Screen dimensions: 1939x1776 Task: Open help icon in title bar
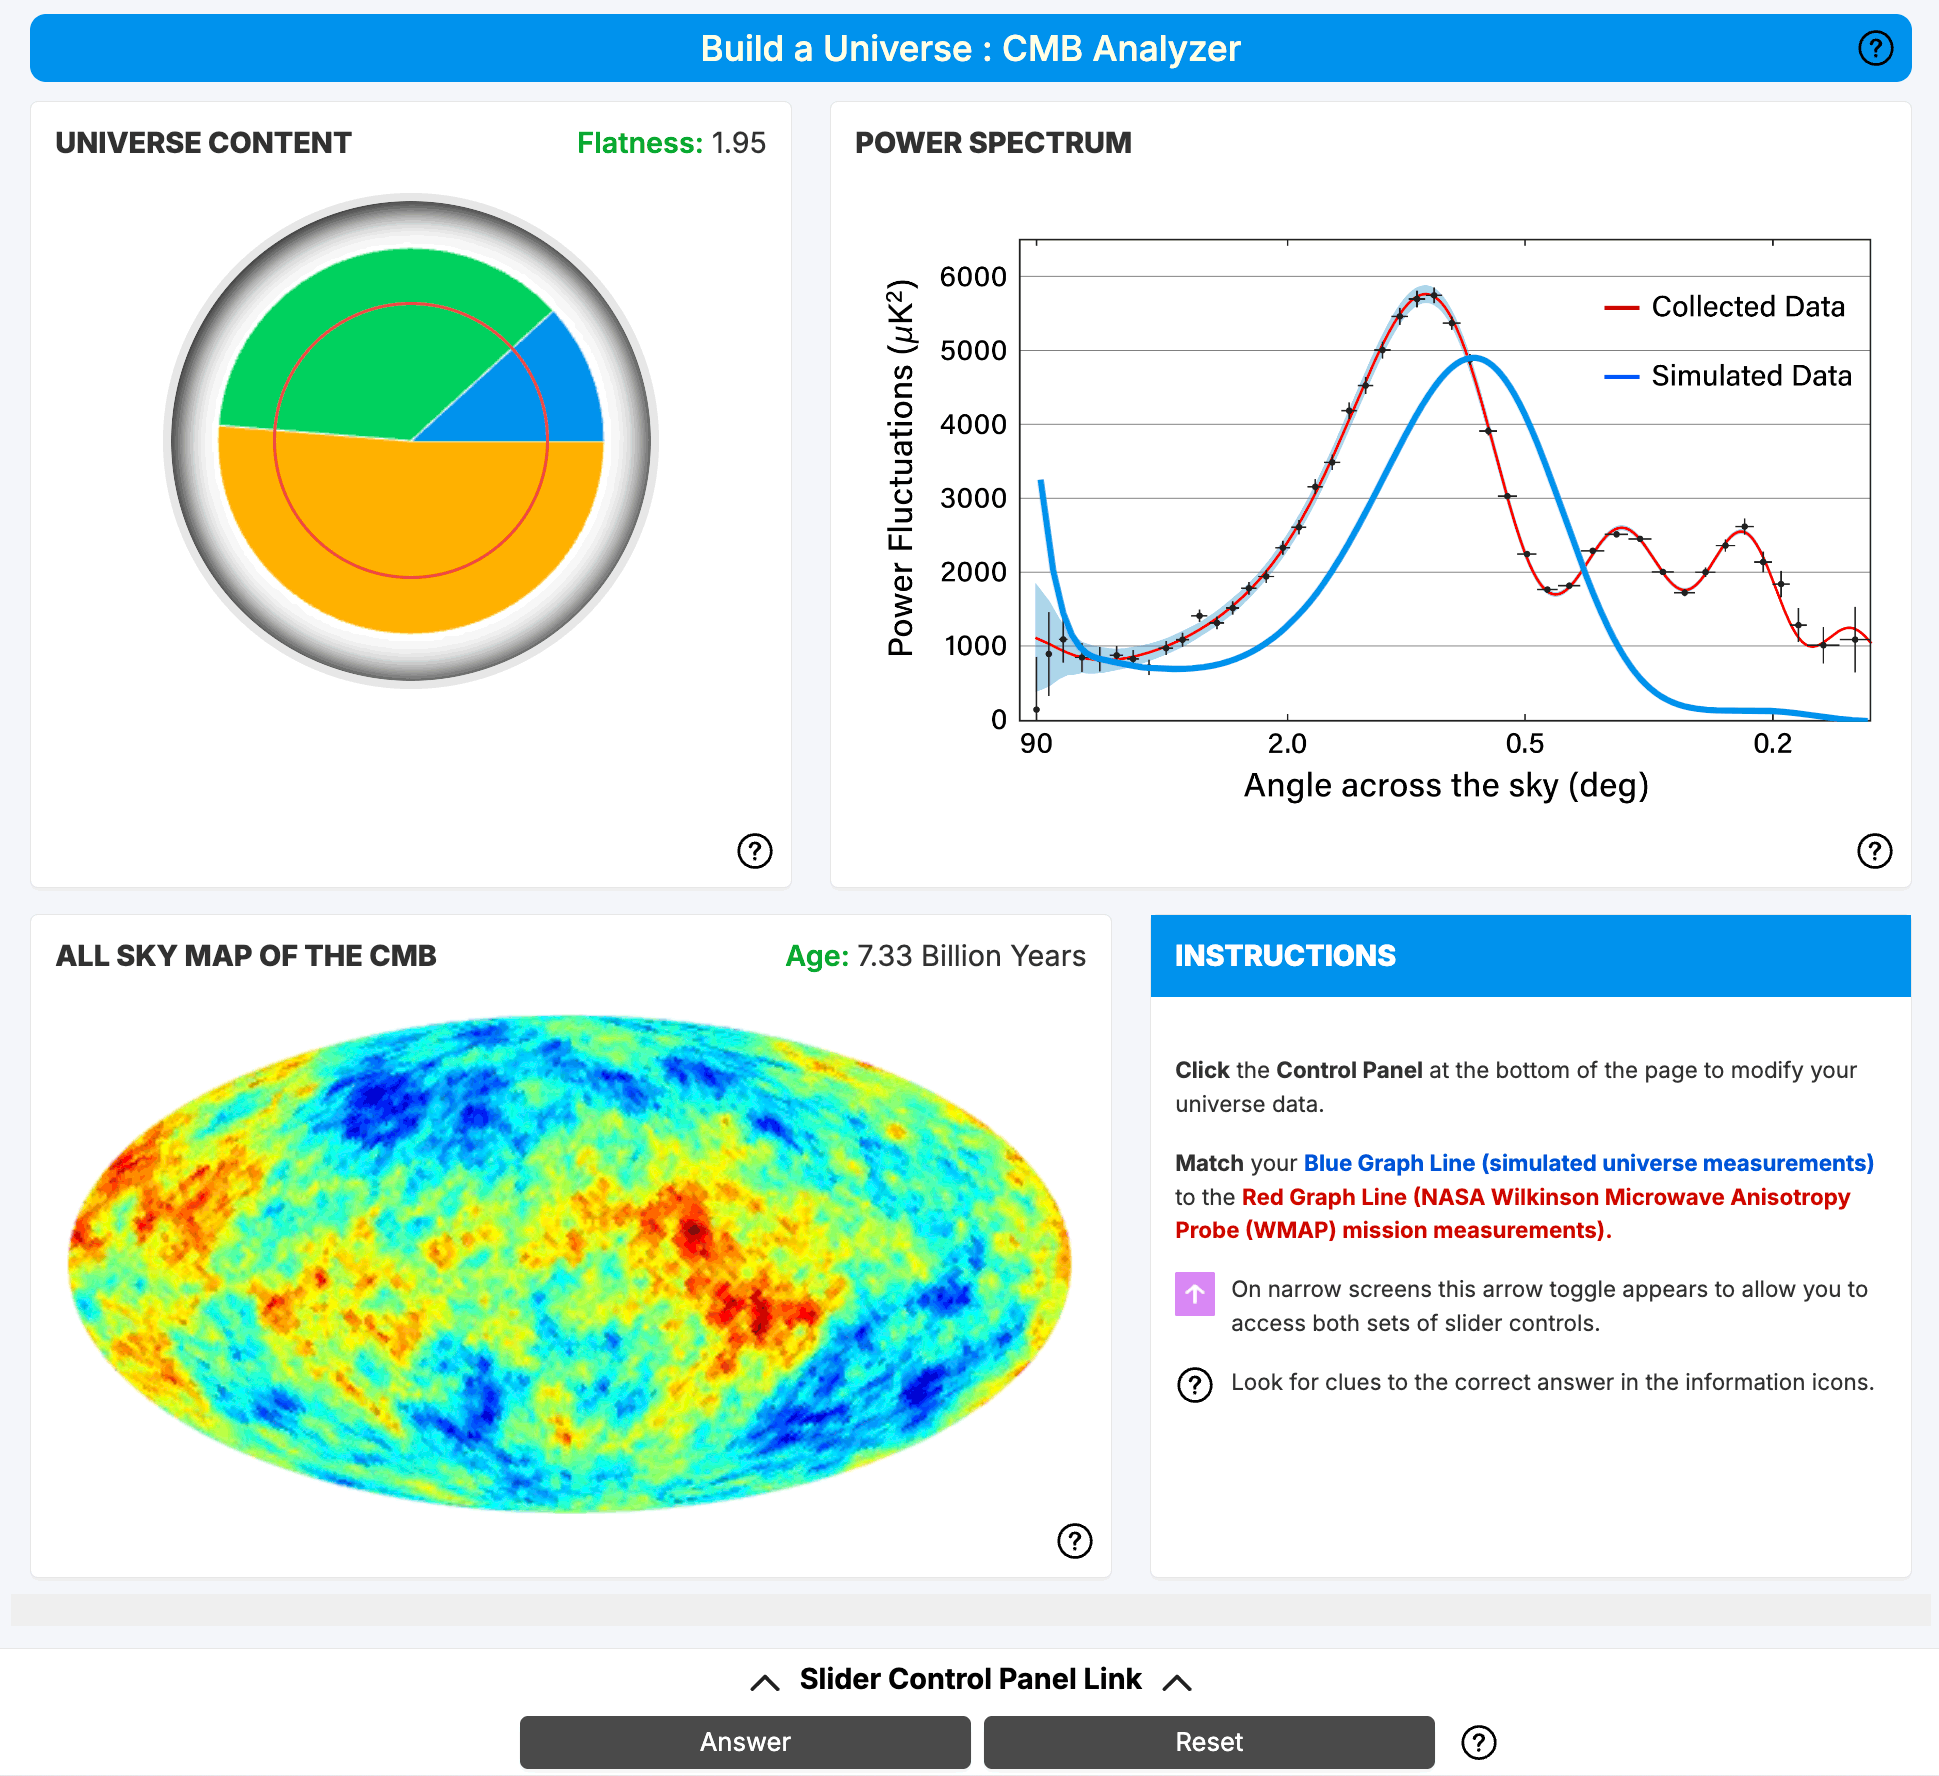(x=1875, y=48)
